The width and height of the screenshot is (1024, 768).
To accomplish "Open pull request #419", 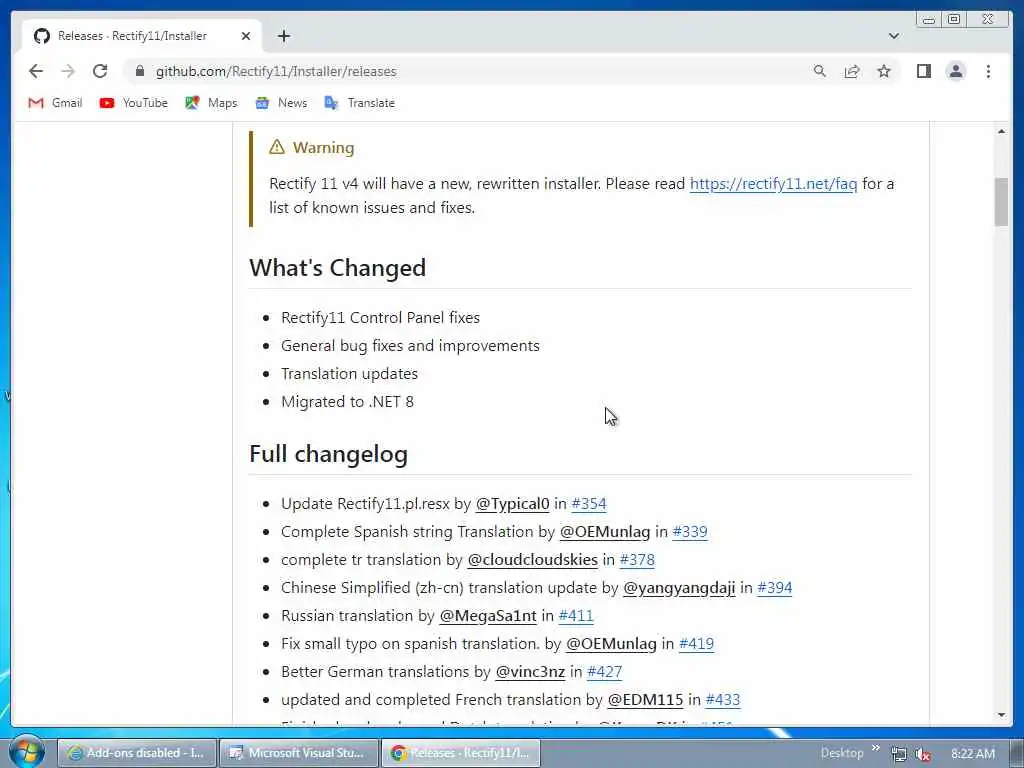I will 696,645.
